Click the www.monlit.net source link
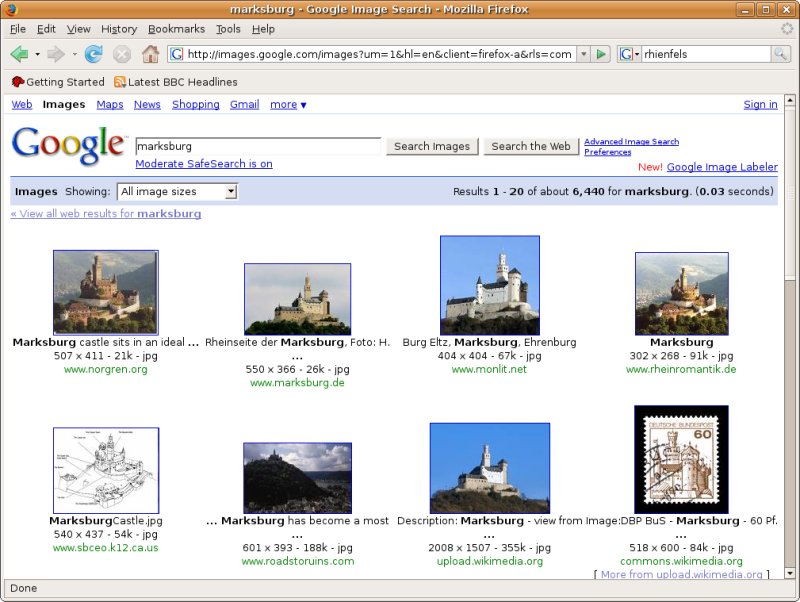 tap(489, 369)
